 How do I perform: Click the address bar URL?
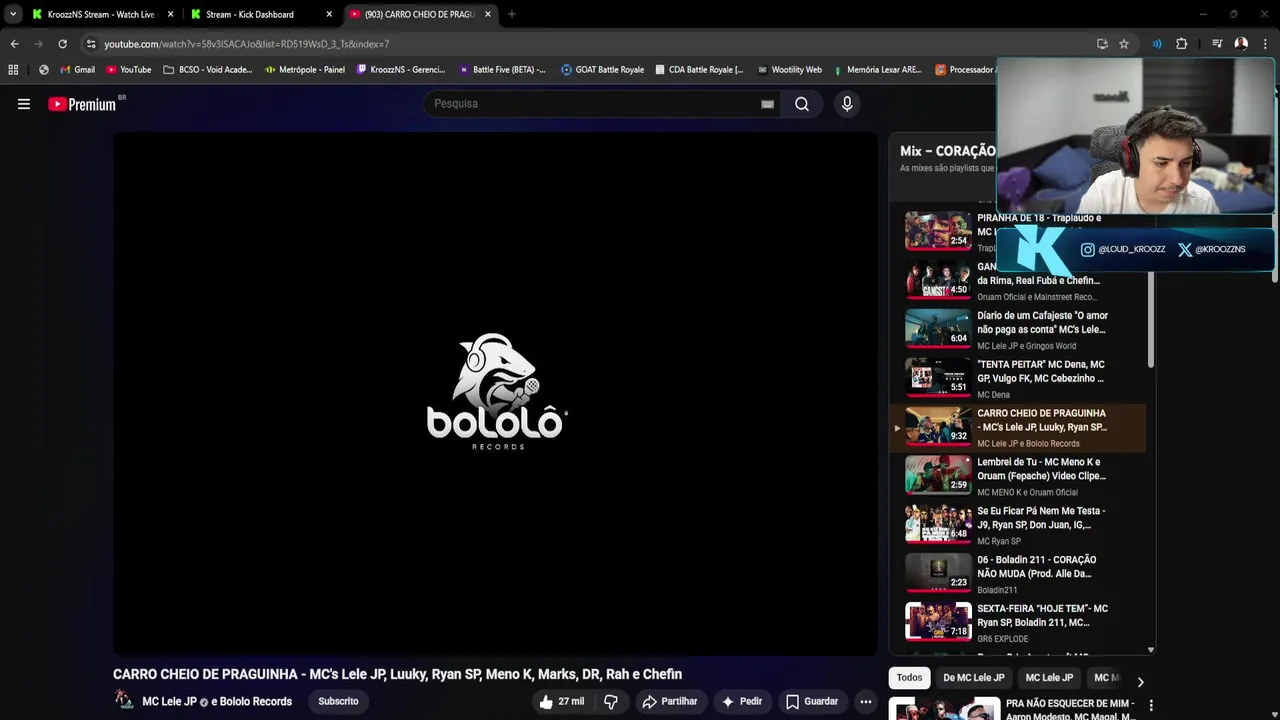click(247, 44)
